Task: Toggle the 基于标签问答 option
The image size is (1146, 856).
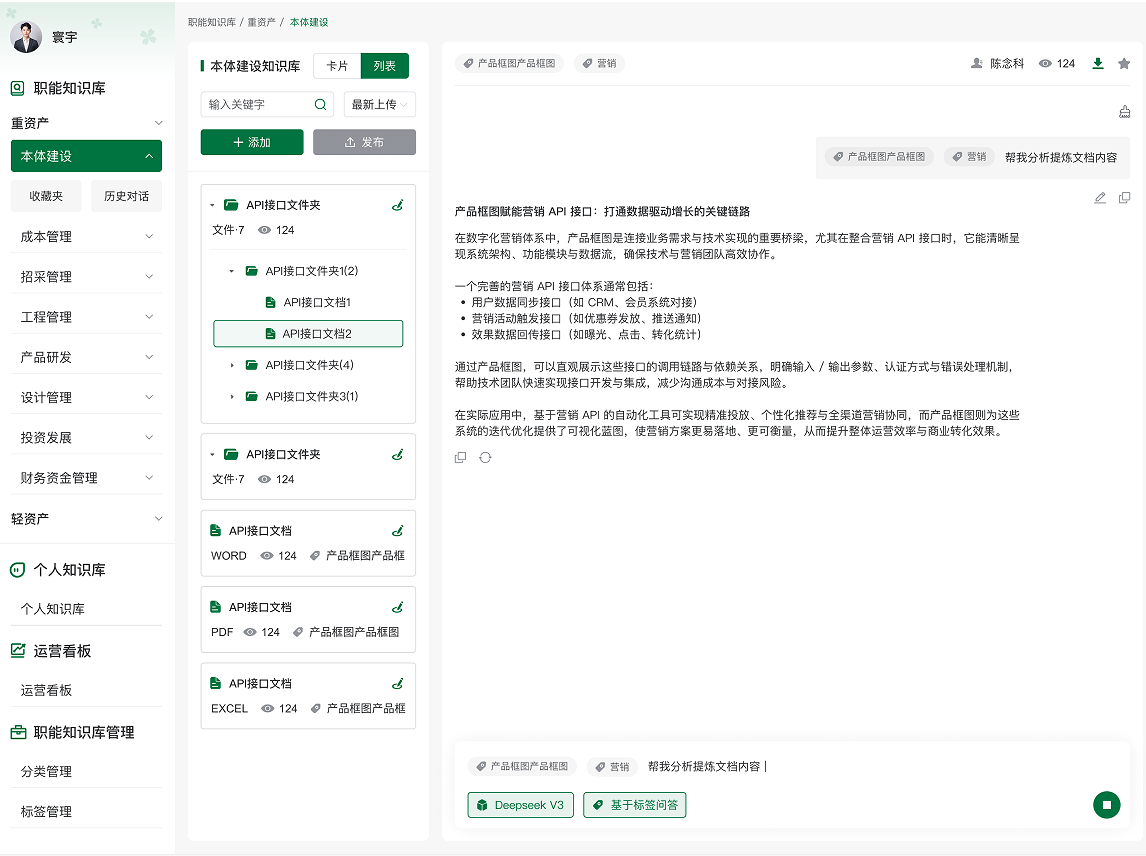Action: [634, 805]
